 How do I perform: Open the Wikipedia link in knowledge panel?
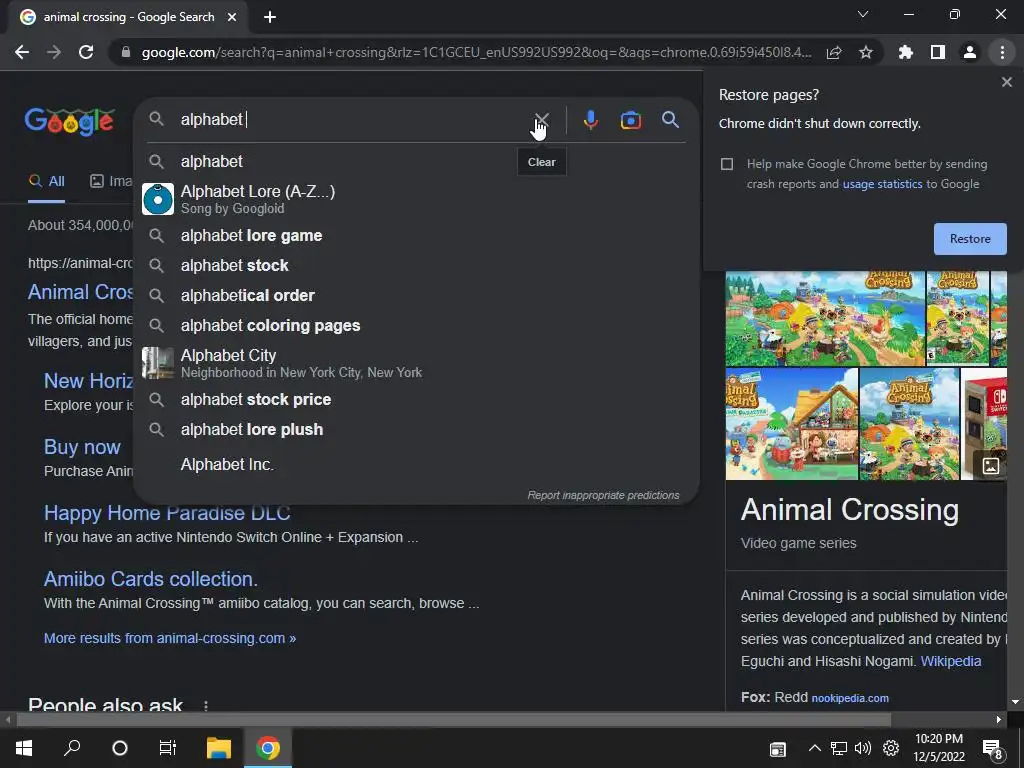point(950,662)
